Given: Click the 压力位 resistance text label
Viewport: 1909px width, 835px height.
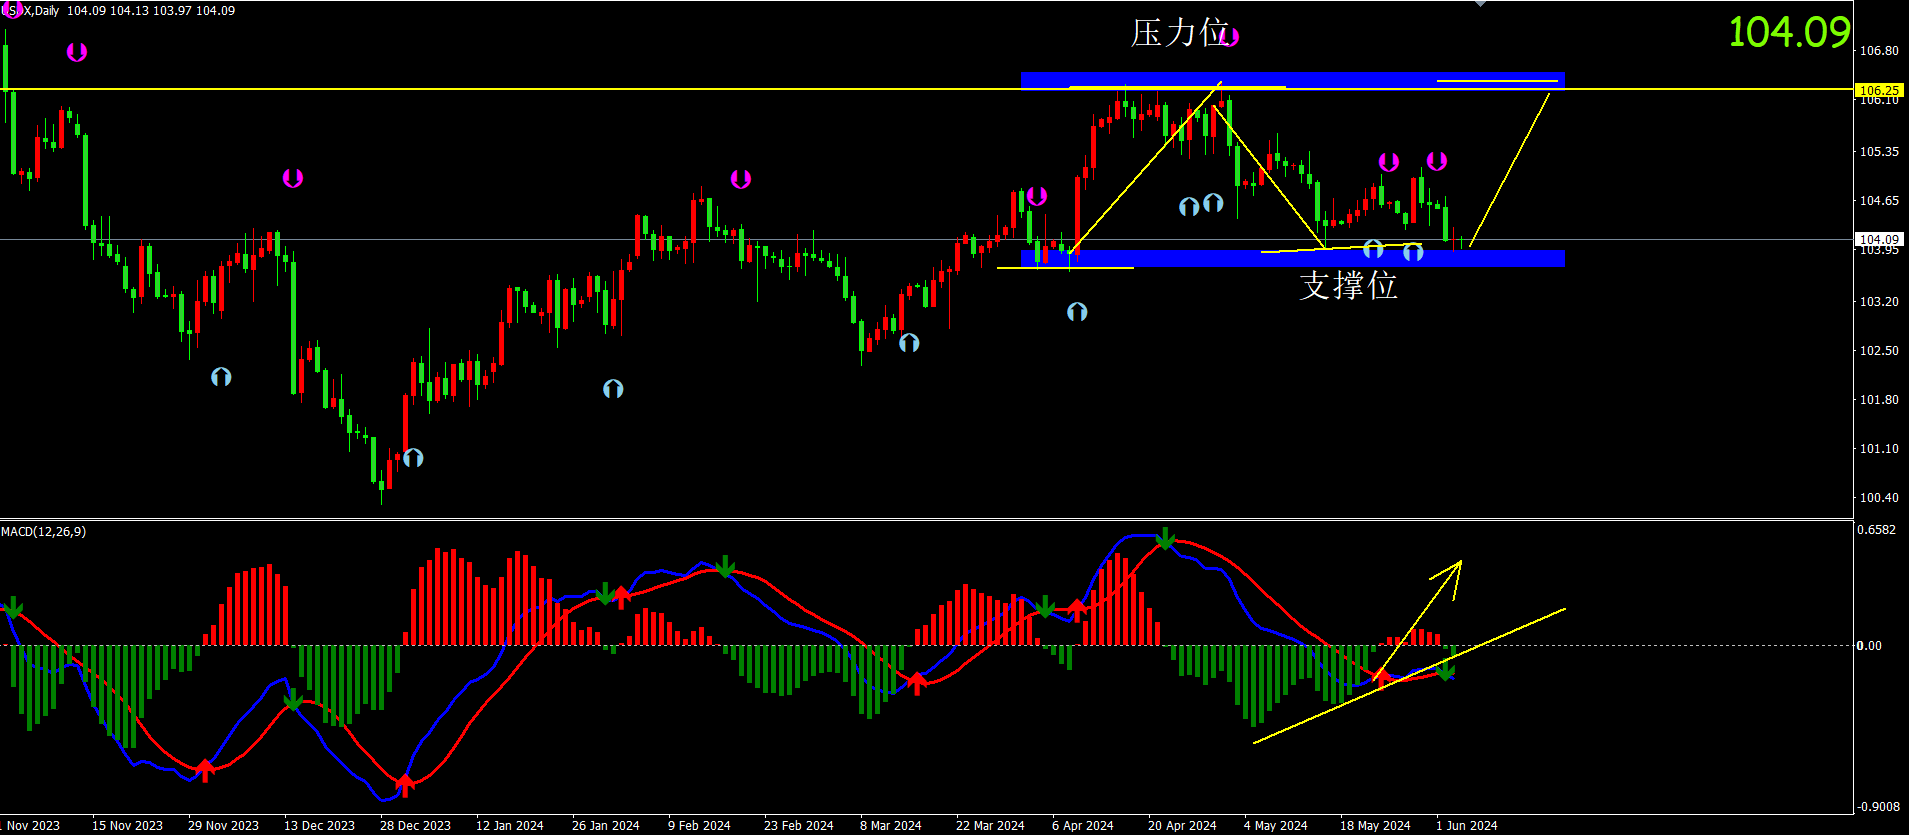Looking at the screenshot, I should (x=1178, y=33).
